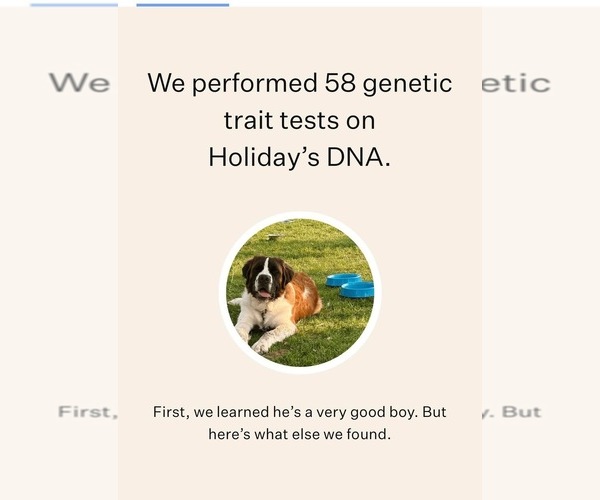Image resolution: width=600 pixels, height=500 pixels.
Task: Select the darker blue progress segment
Action: [182, 4]
